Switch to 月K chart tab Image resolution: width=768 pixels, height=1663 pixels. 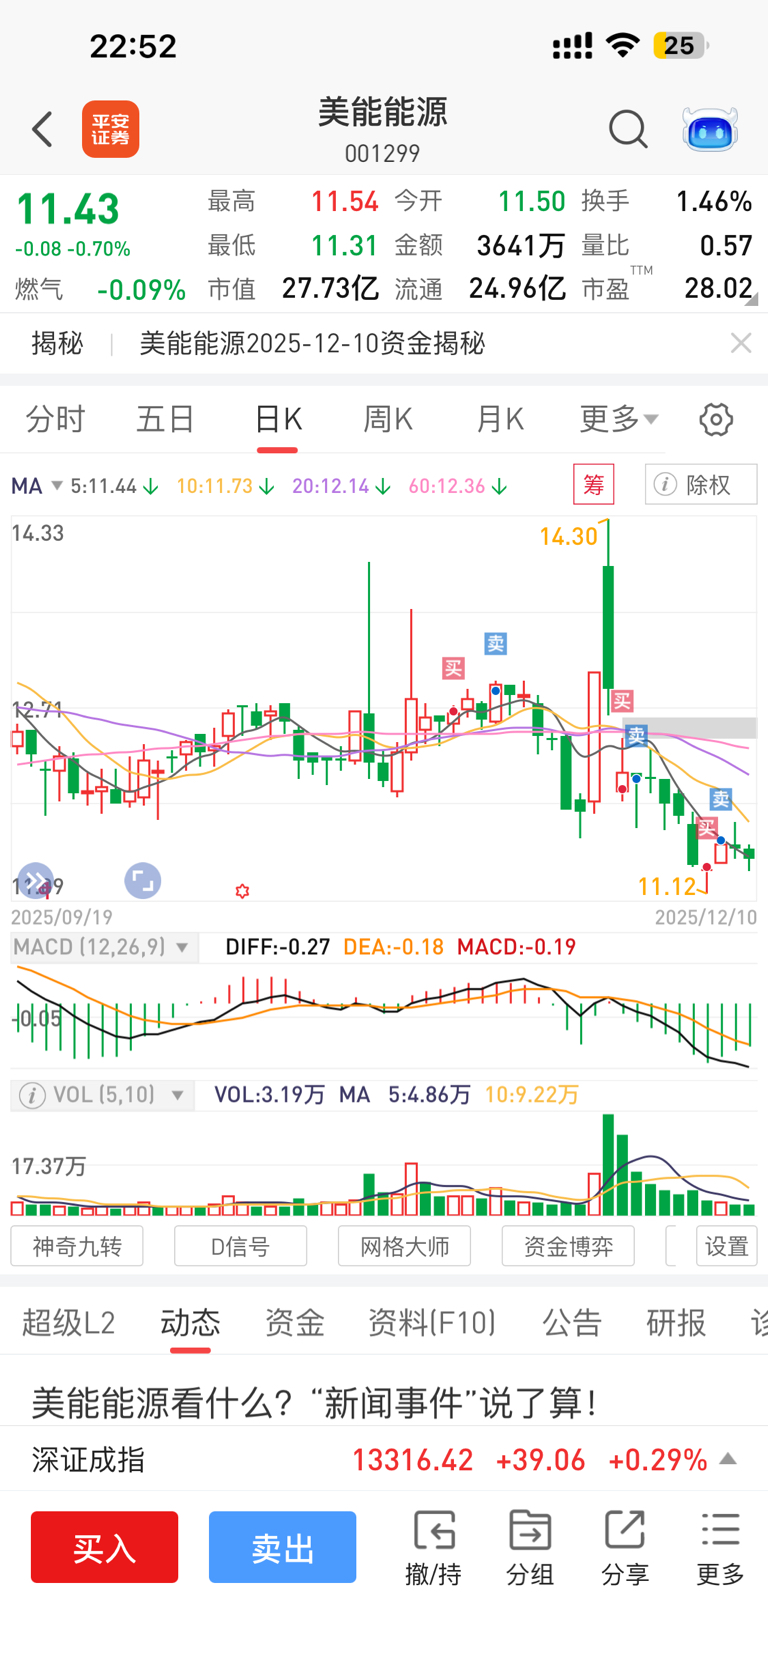(500, 419)
